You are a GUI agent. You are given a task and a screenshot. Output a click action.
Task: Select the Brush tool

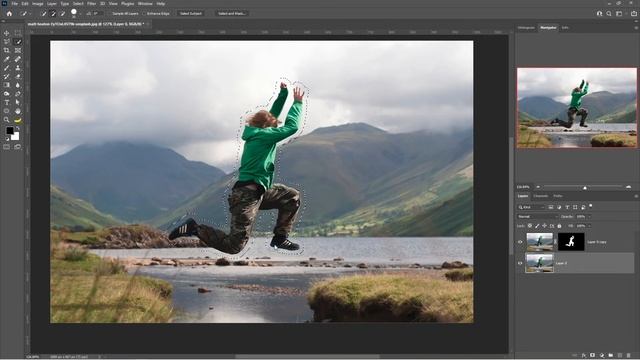(7, 68)
